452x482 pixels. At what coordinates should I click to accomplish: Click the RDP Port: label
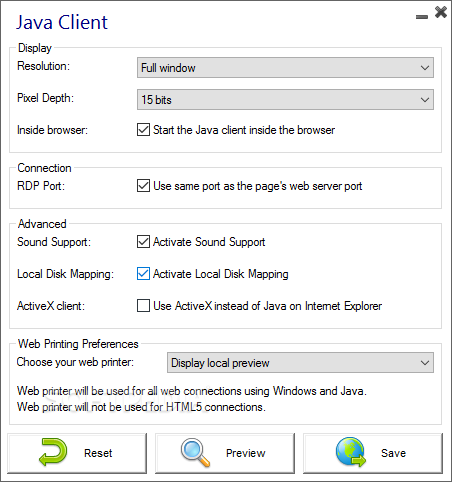[x=41, y=186]
